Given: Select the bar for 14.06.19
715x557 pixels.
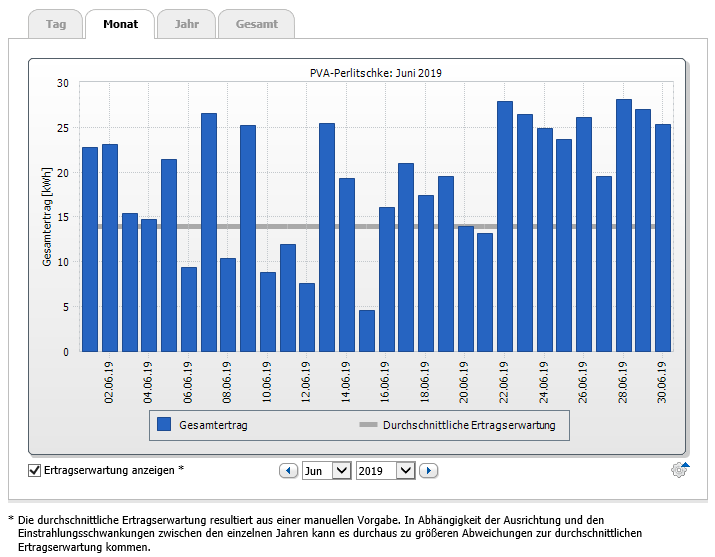Looking at the screenshot, I should click(x=347, y=265).
